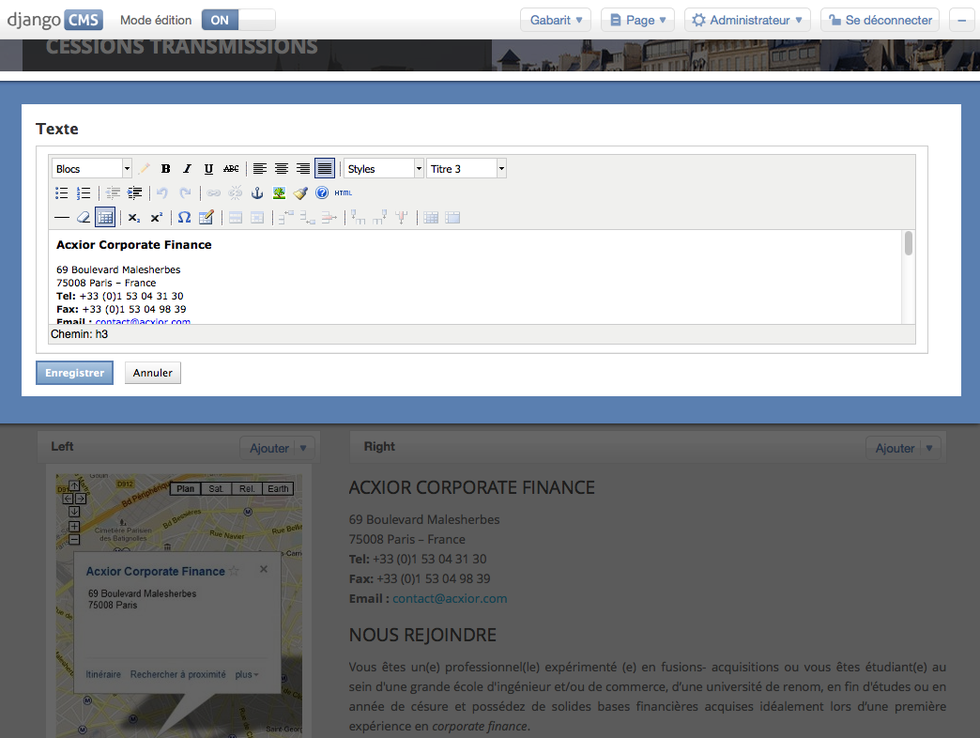Image resolution: width=980 pixels, height=738 pixels.
Task: Open the Page menu
Action: (x=637, y=20)
